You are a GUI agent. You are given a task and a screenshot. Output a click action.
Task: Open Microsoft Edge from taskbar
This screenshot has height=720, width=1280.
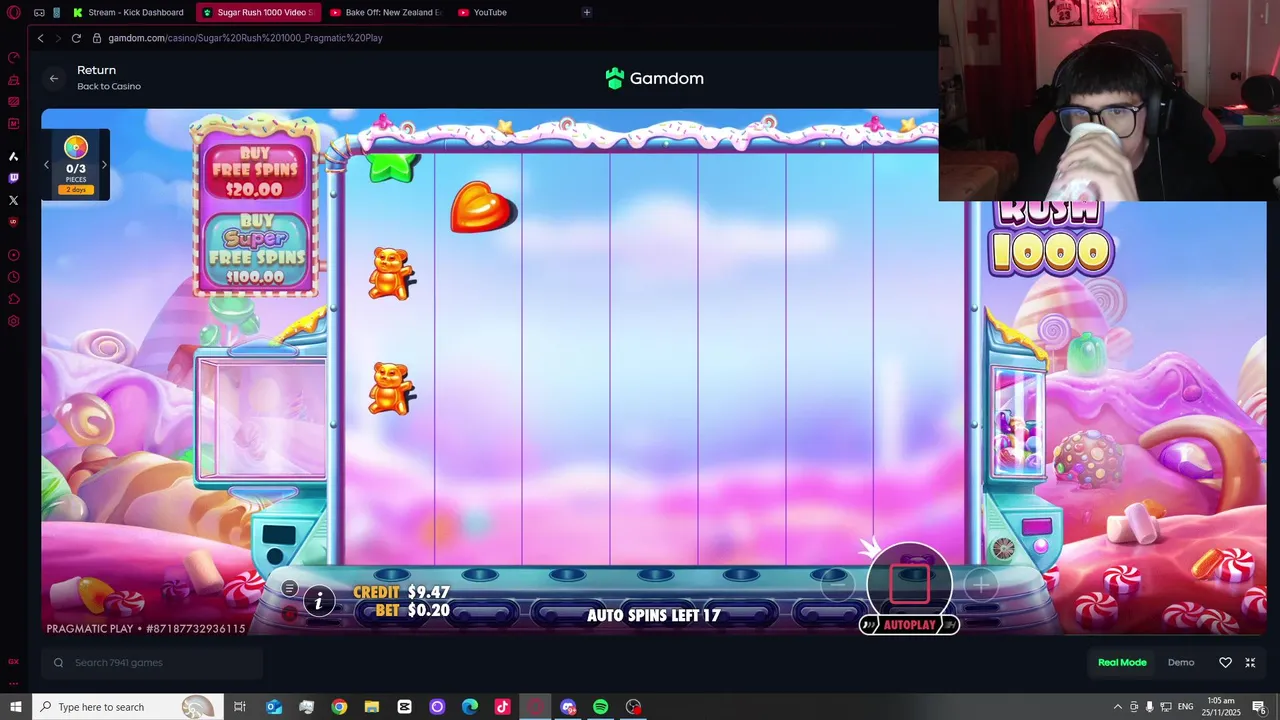[469, 707]
